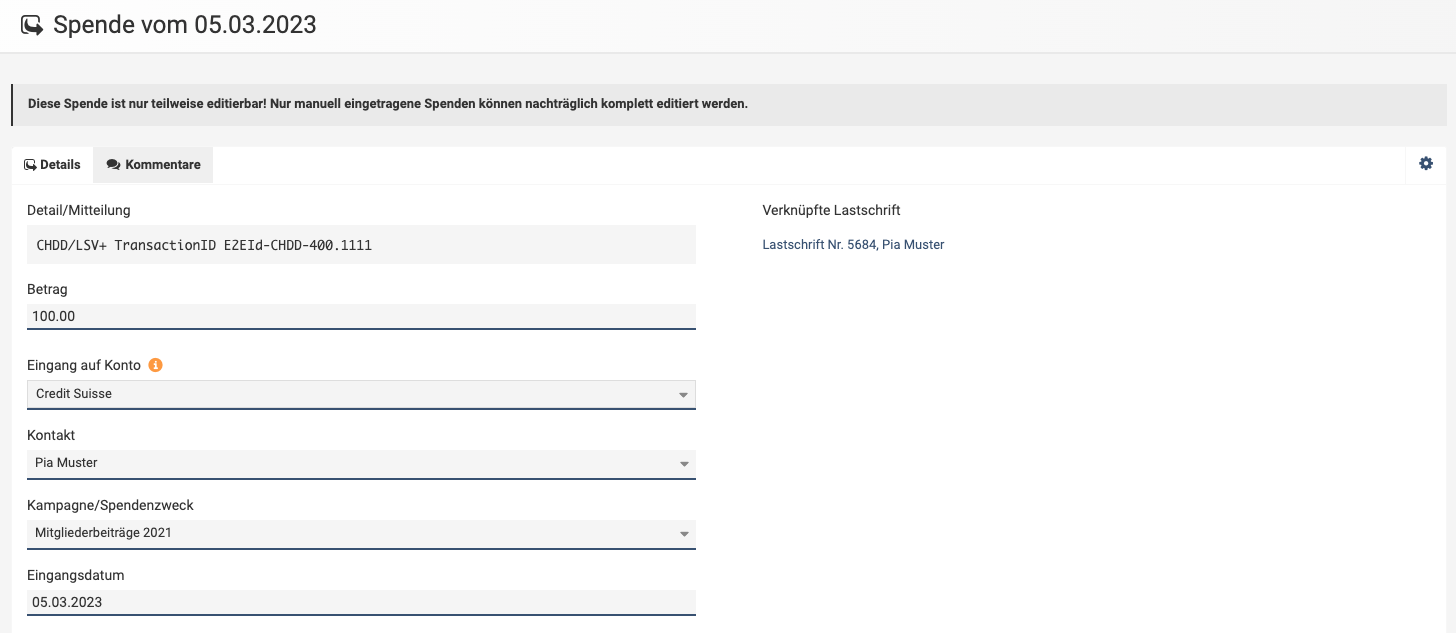The width and height of the screenshot is (1456, 633).
Task: Click into the Betrag field showing 100.00
Action: coord(361,316)
